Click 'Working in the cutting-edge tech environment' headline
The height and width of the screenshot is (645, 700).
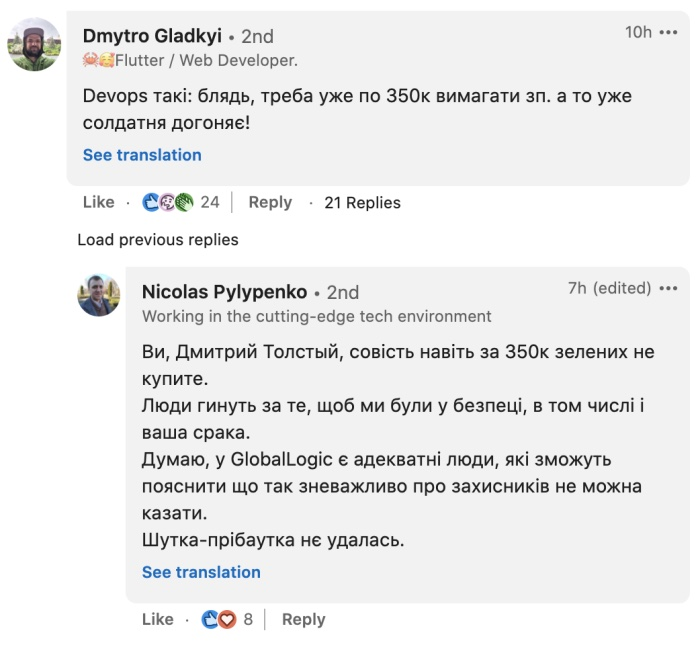[x=316, y=316]
